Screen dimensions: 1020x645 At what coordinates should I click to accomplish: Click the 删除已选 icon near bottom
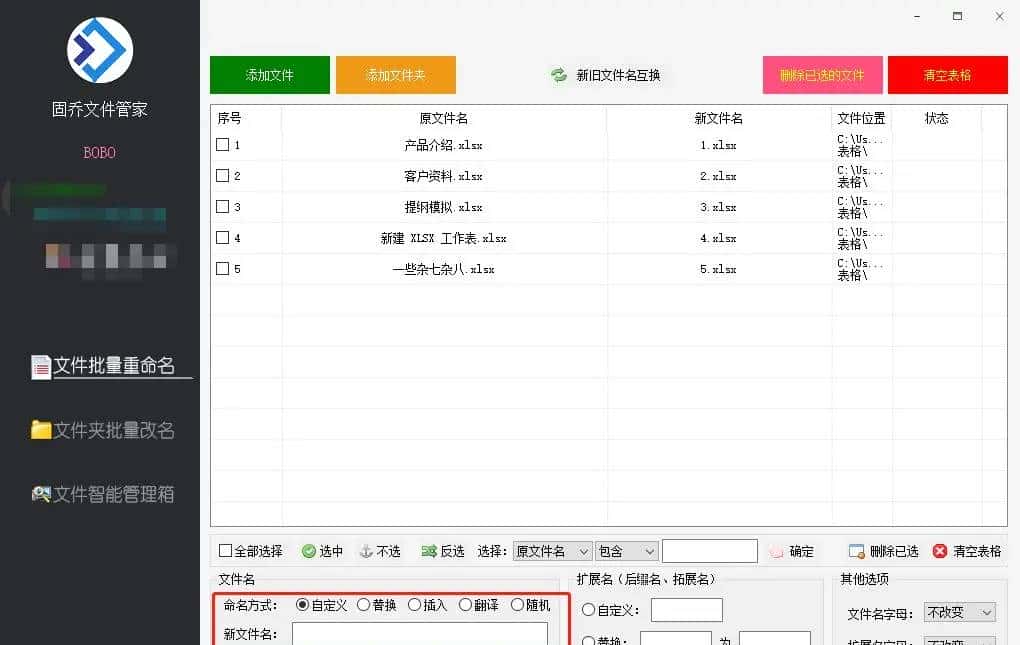(855, 550)
